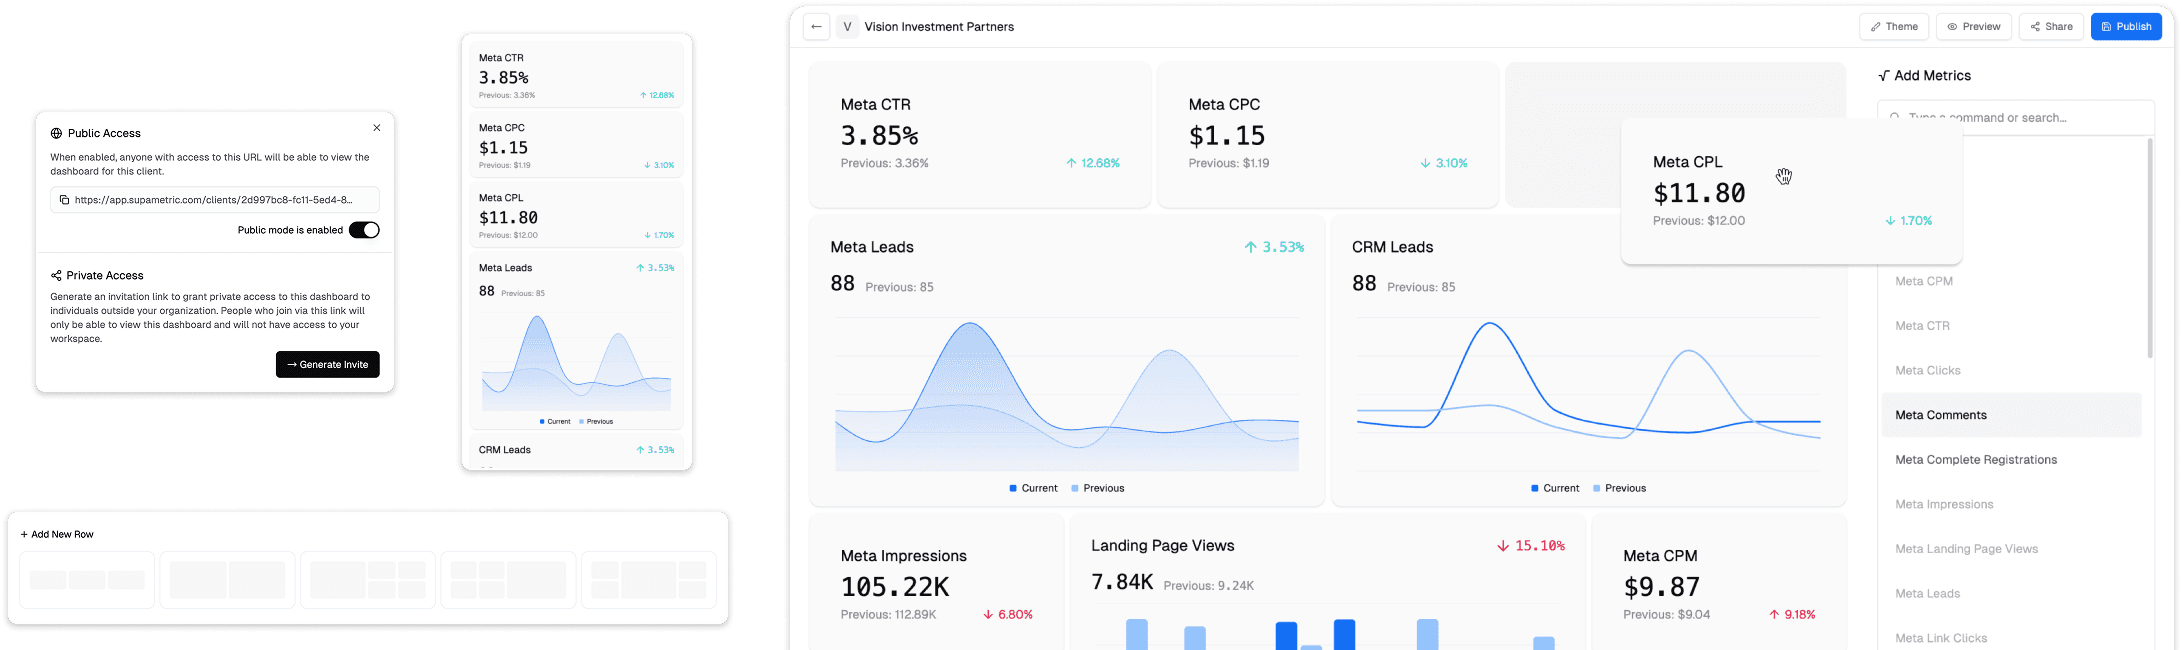The height and width of the screenshot is (650, 2182).
Task: Click "Previous: $12.00" on the floating Meta CPL card
Action: coord(1699,221)
